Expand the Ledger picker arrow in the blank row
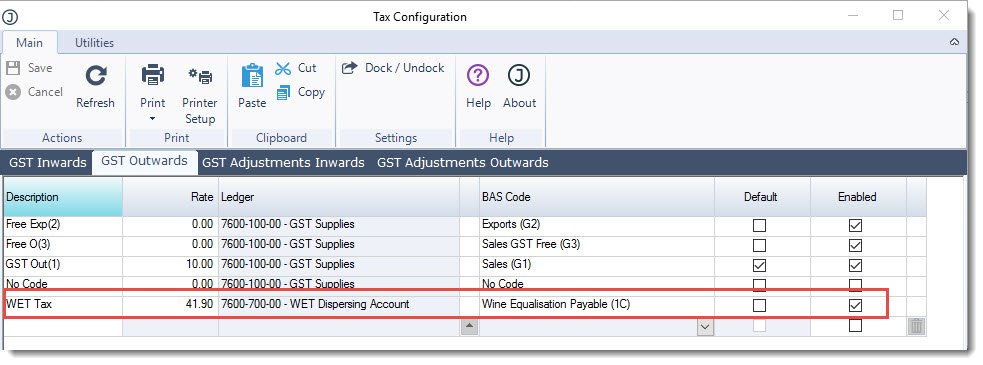This screenshot has width=983, height=365. pyautogui.click(x=470, y=327)
